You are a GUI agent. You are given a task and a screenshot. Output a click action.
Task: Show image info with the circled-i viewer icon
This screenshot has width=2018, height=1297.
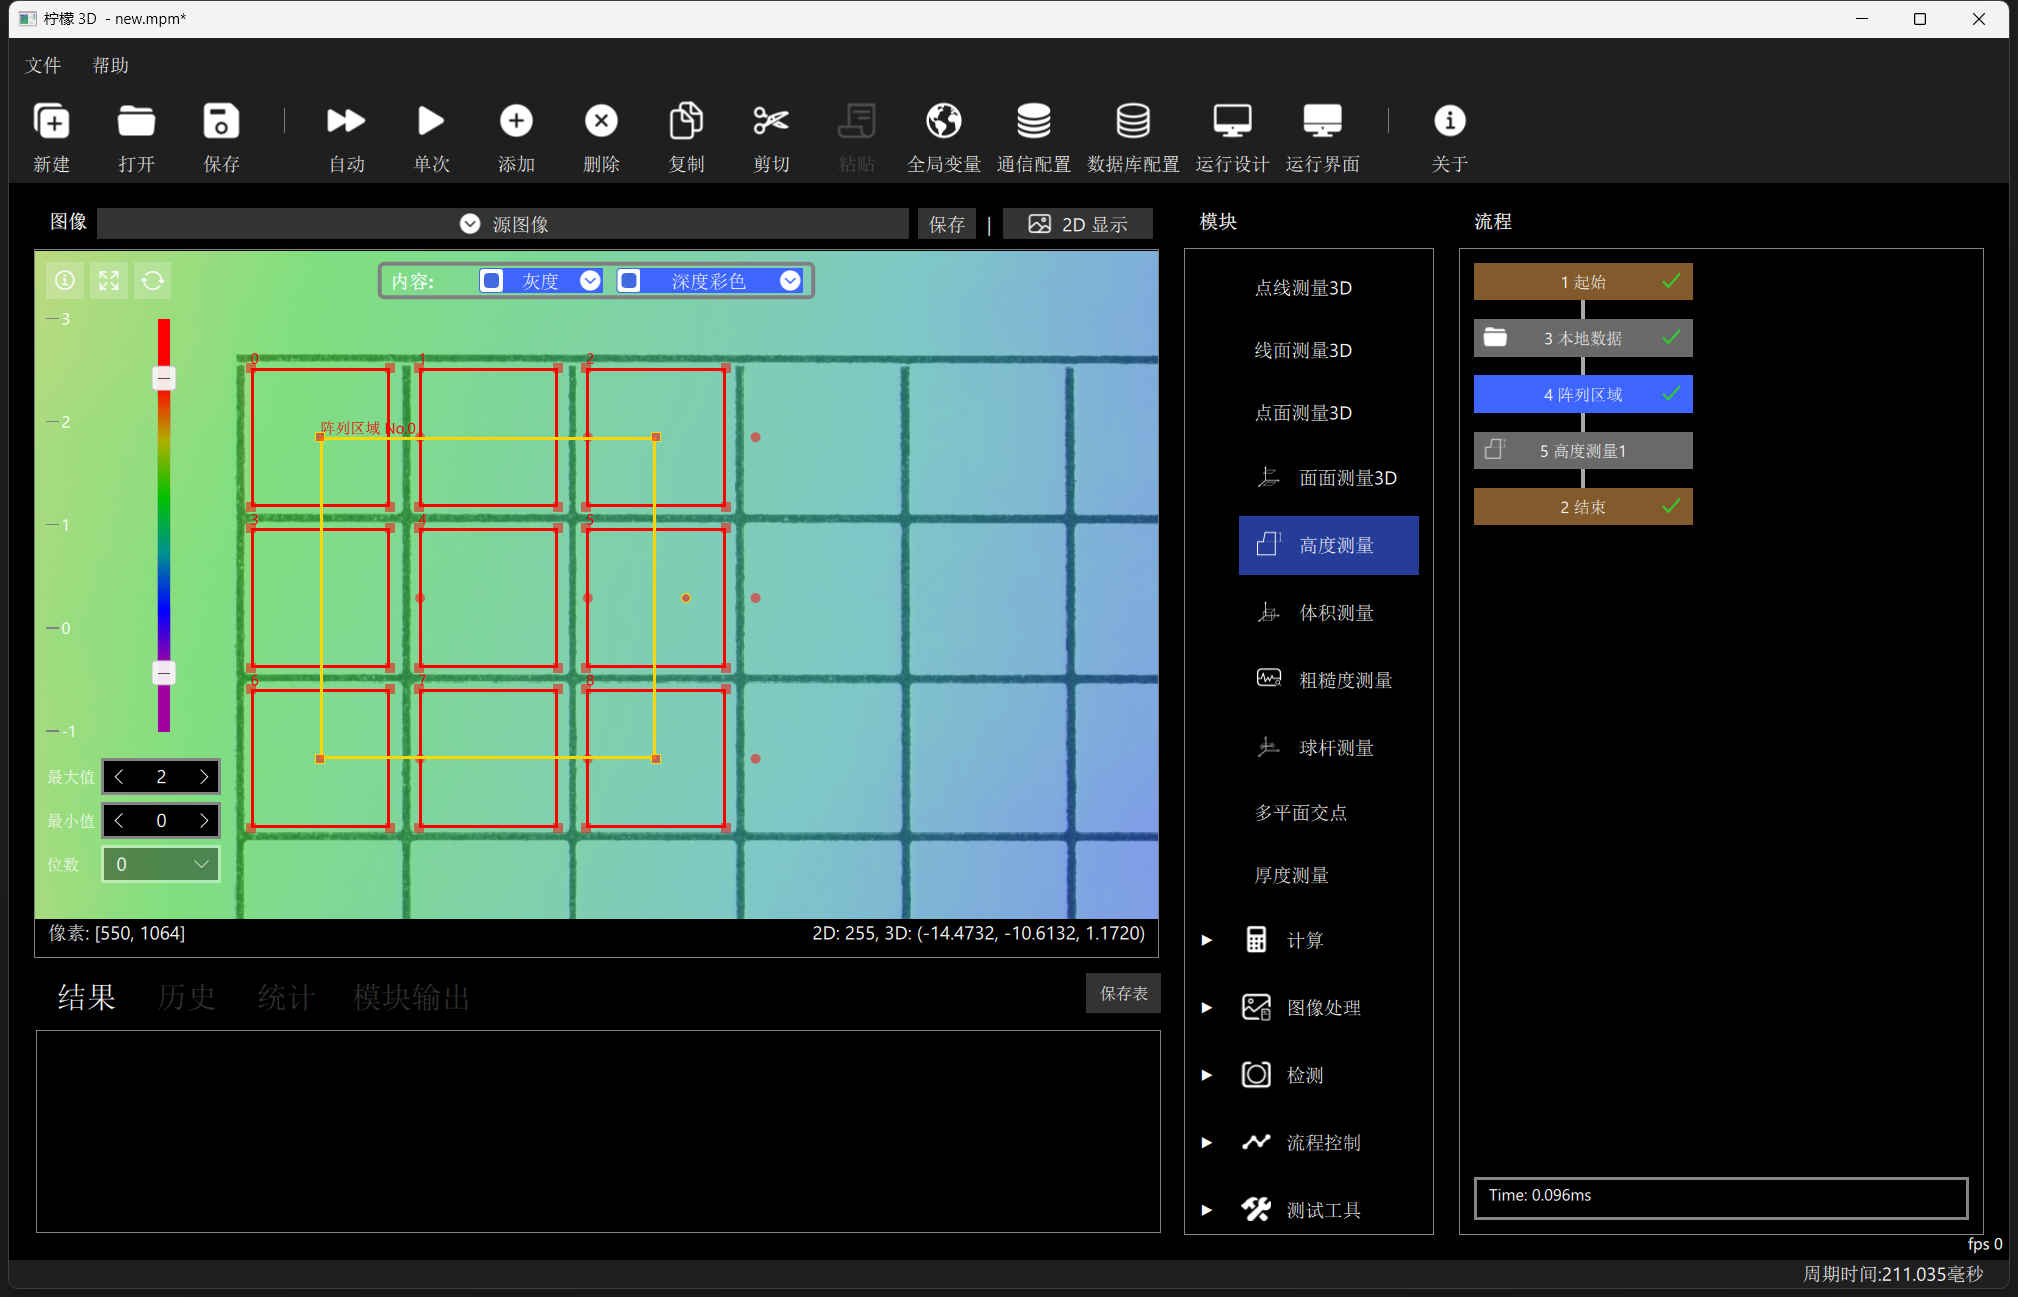65,281
